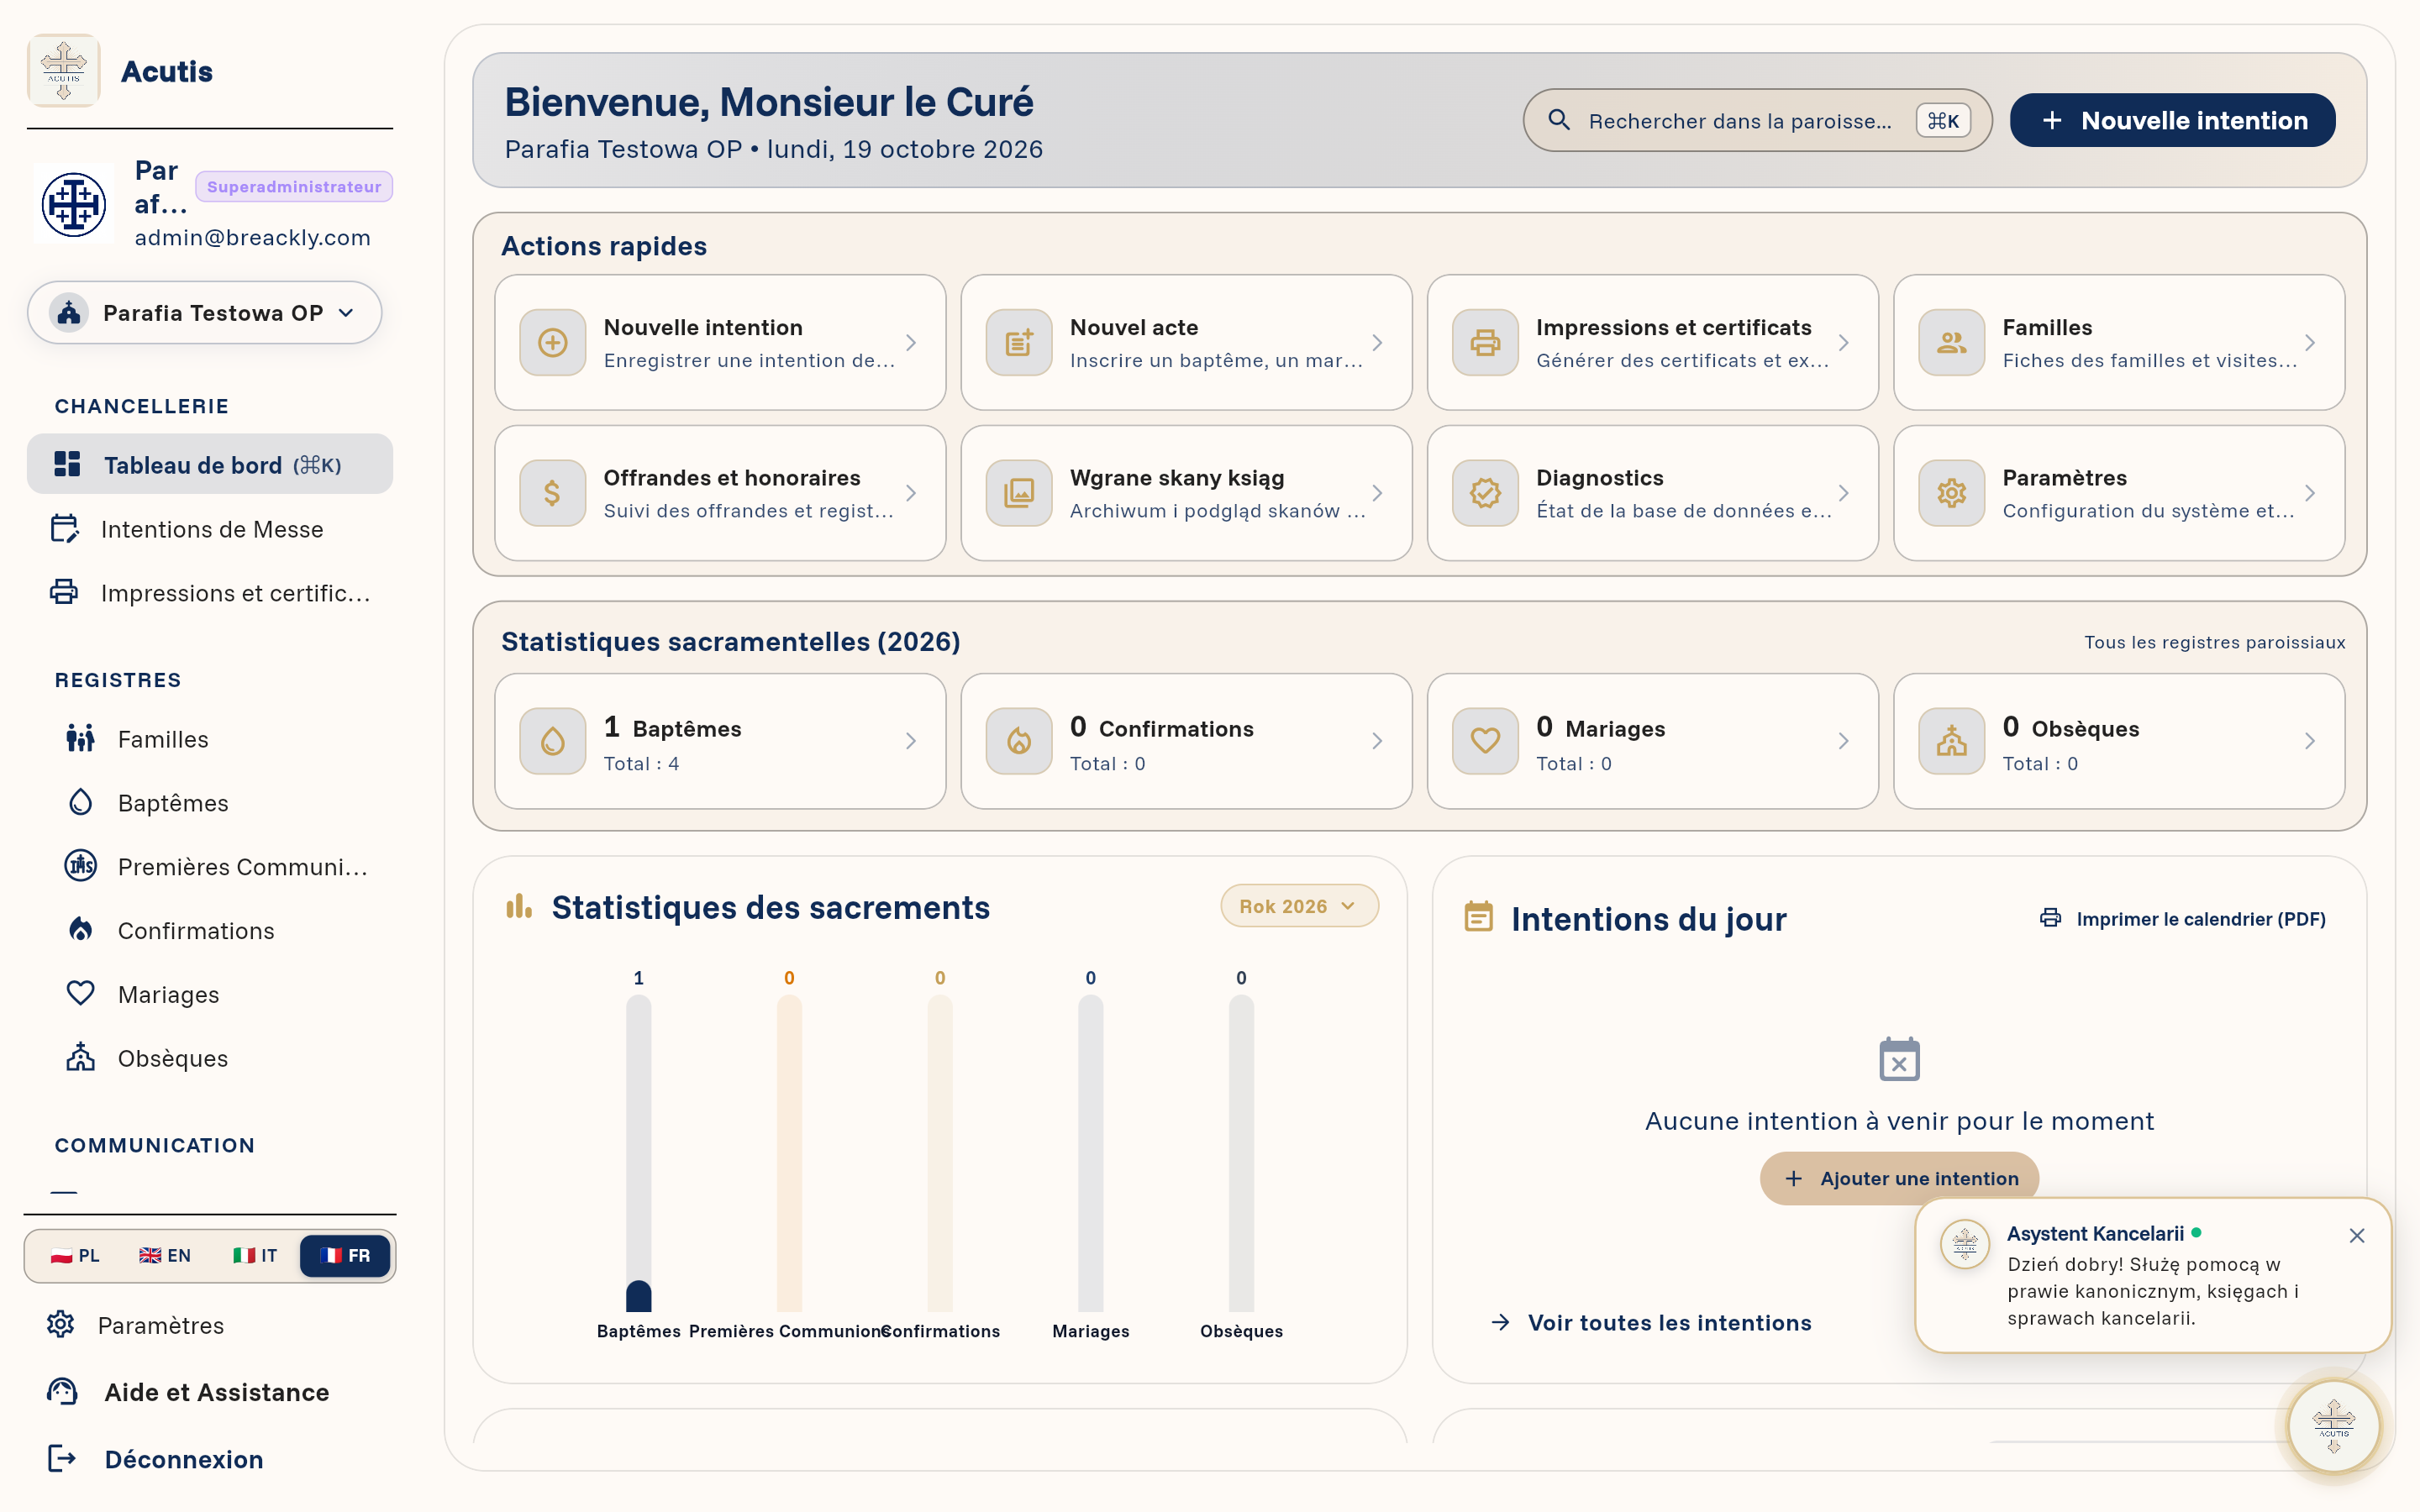Switch language to EN
This screenshot has height=1512, width=2420.
[165, 1255]
